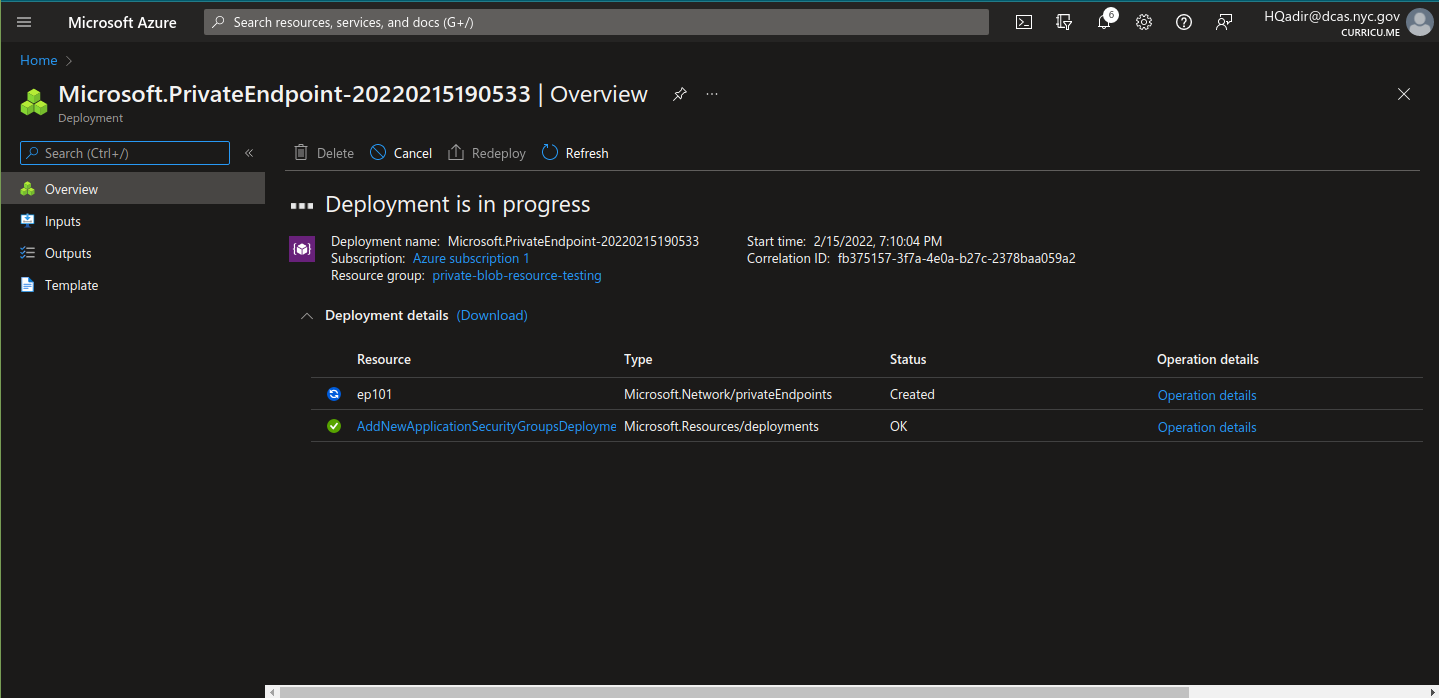Viewport: 1439px width, 698px height.
Task: Open the Help question mark icon
Action: click(1184, 22)
